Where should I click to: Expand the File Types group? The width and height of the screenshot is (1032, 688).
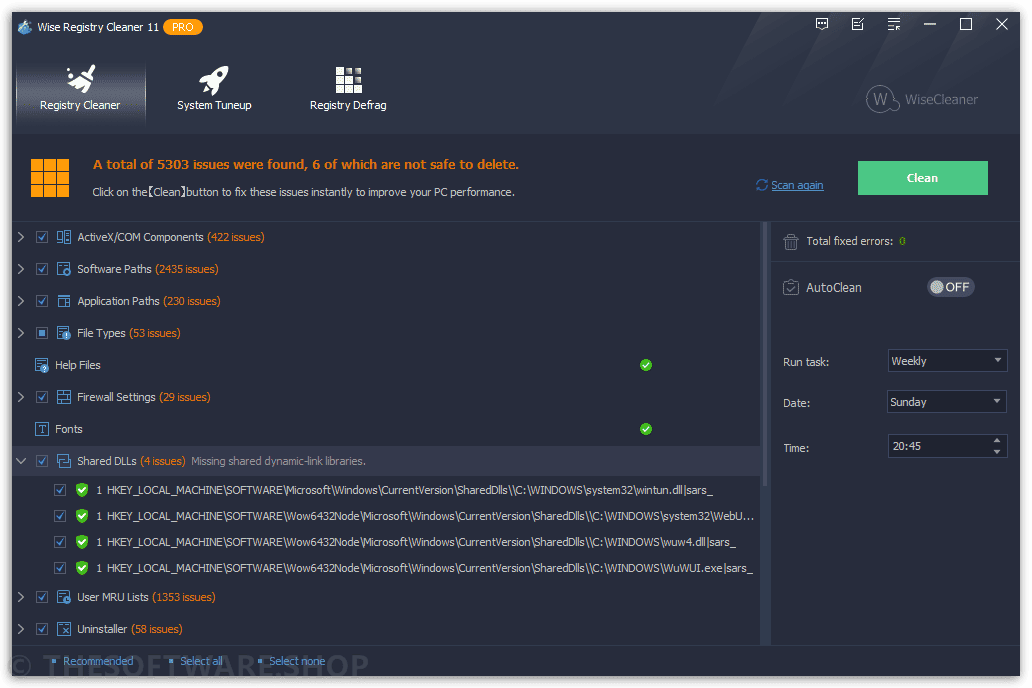[21, 333]
